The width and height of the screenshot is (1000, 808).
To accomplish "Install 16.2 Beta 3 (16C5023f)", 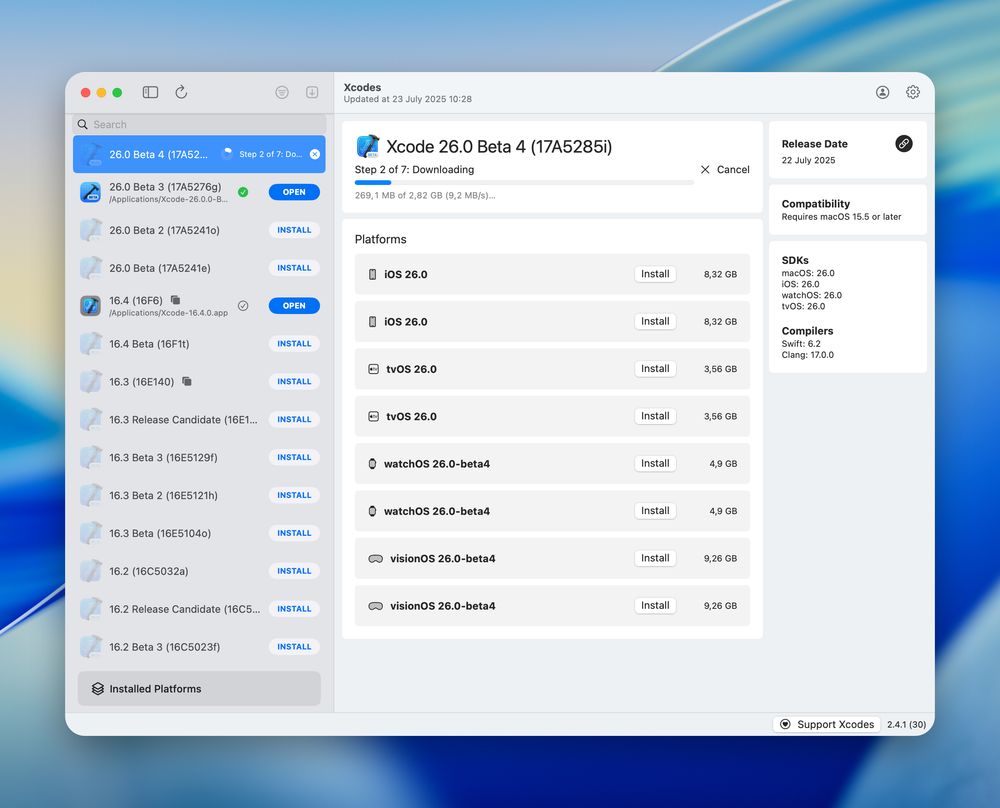I will (x=294, y=647).
